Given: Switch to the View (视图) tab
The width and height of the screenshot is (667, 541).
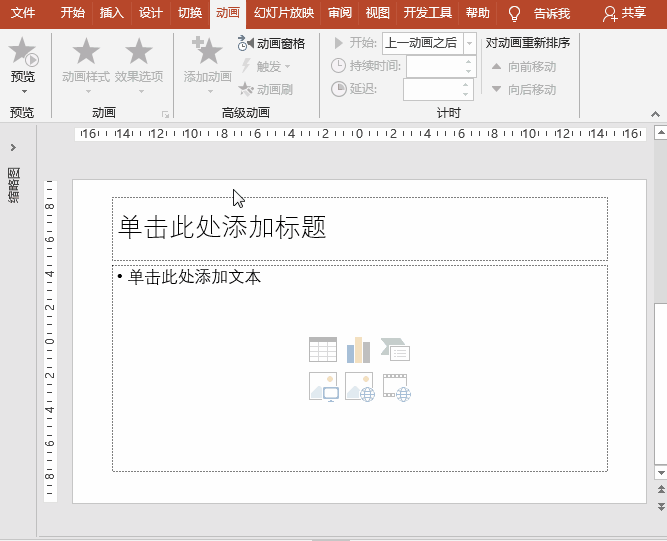Looking at the screenshot, I should click(378, 13).
